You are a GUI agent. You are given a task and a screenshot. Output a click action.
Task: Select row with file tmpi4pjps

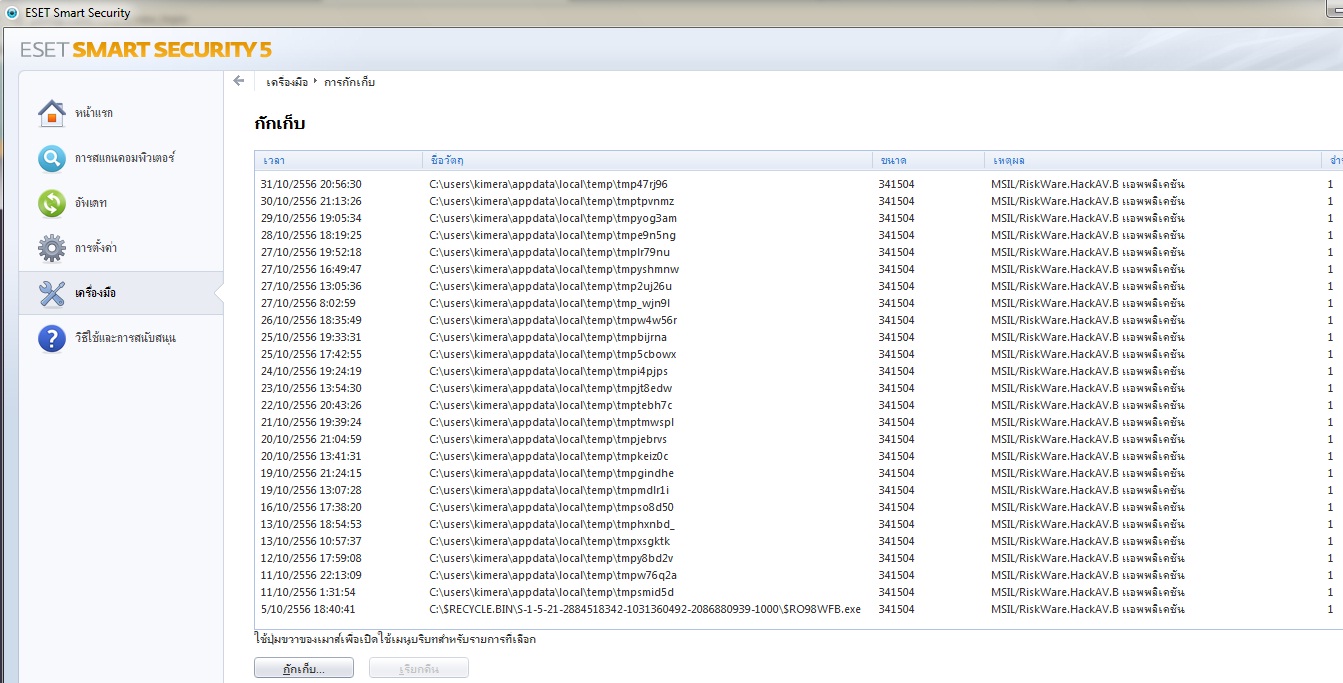coord(798,371)
